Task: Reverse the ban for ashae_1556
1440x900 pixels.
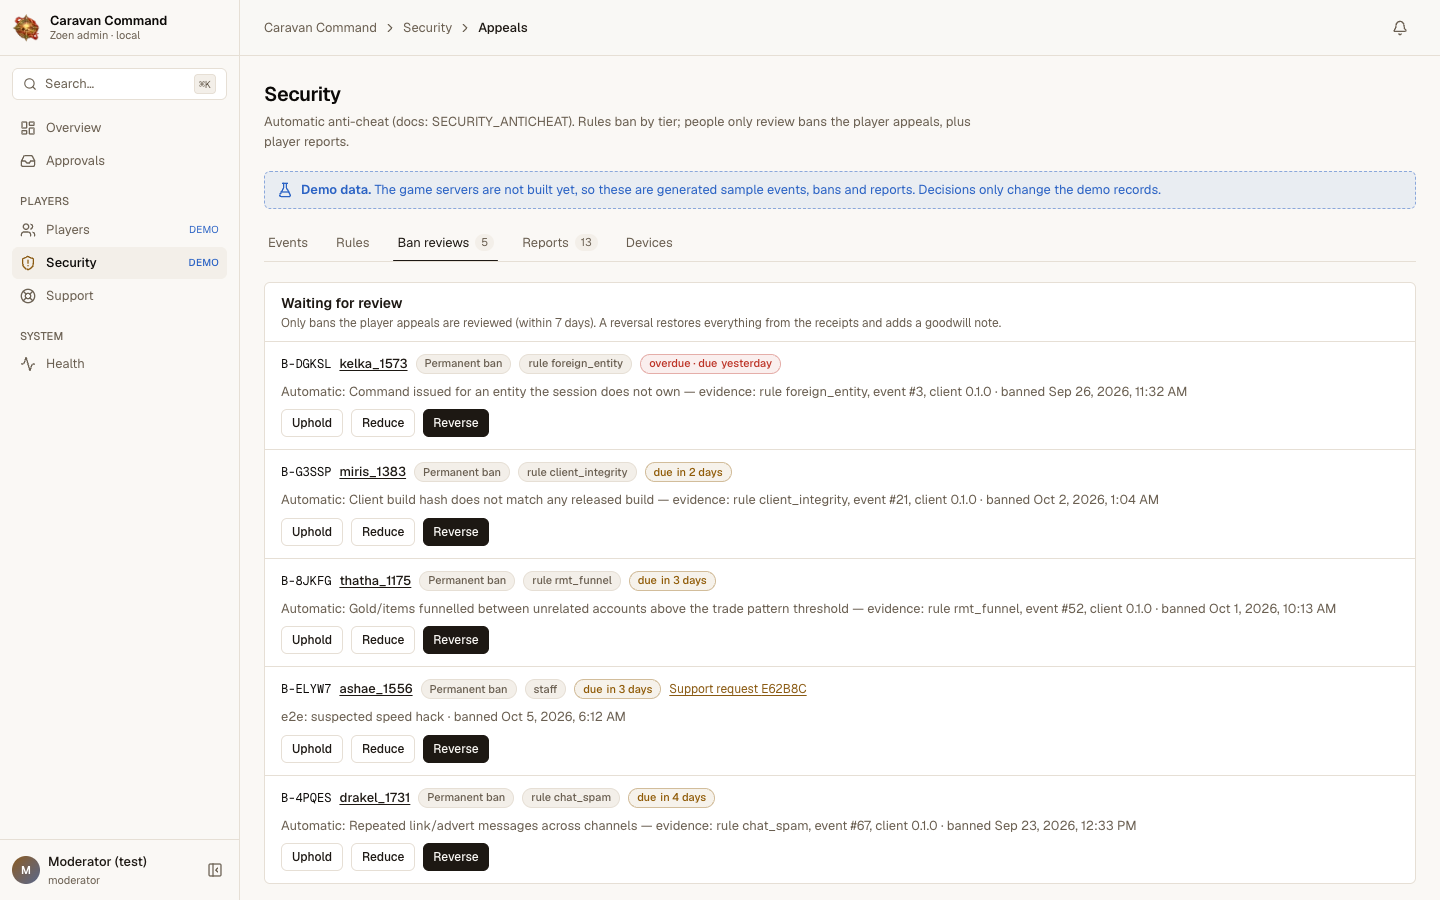Action: (456, 749)
